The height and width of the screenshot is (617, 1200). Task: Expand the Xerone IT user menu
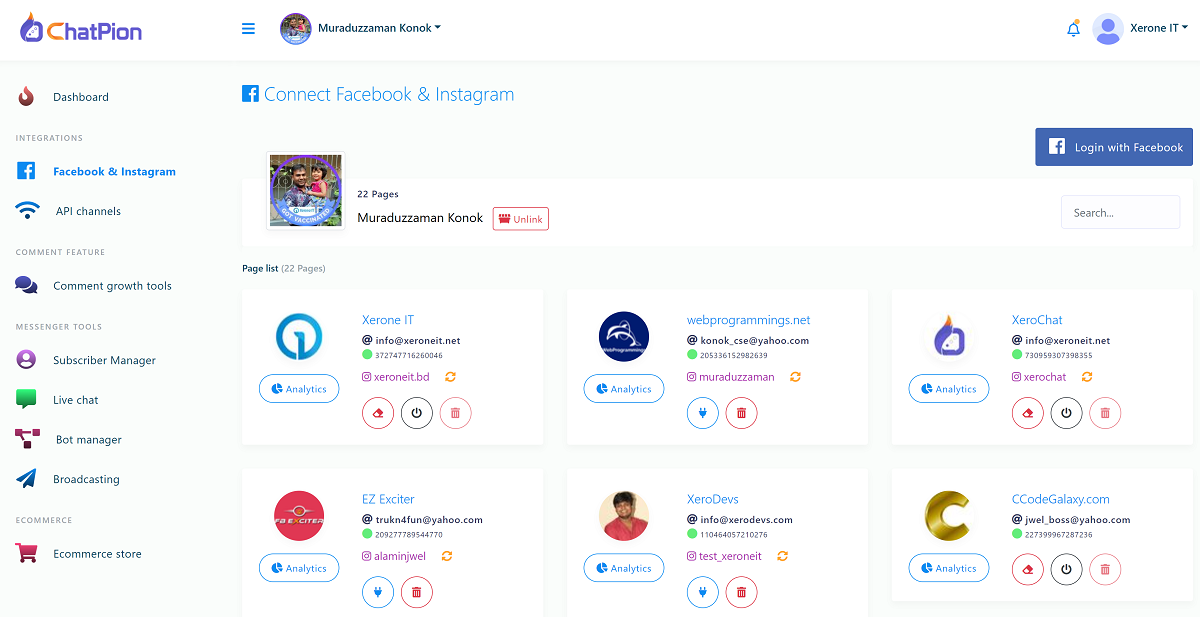point(1140,29)
